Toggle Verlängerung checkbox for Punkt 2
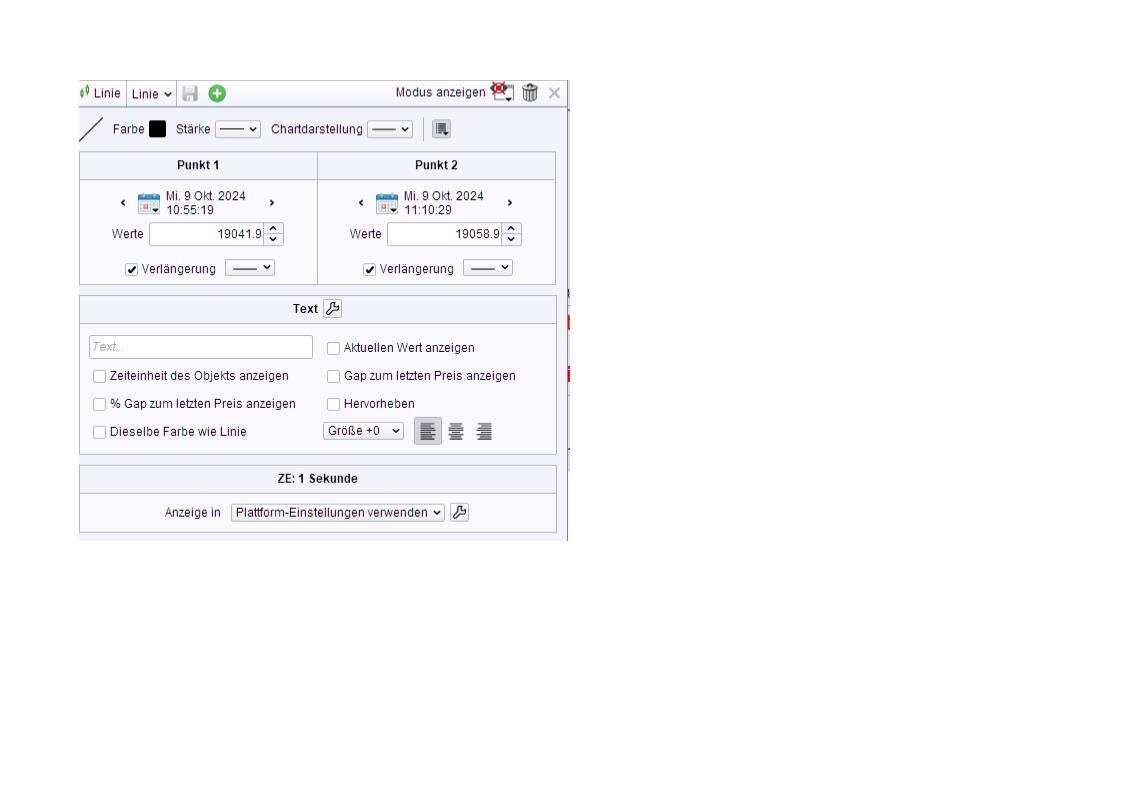 click(x=369, y=269)
